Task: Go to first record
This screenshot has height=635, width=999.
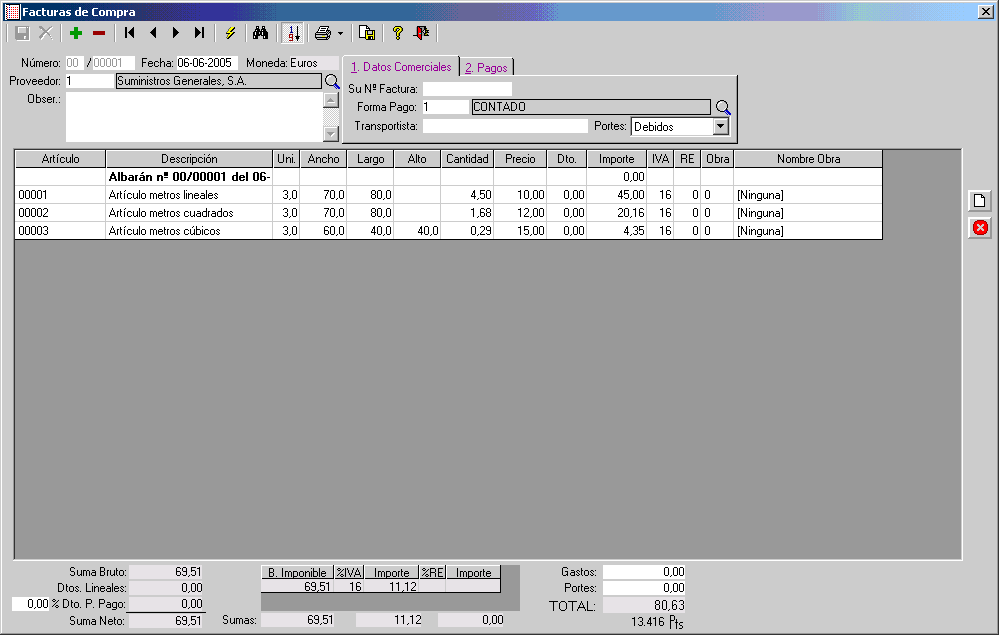Action: coord(129,33)
